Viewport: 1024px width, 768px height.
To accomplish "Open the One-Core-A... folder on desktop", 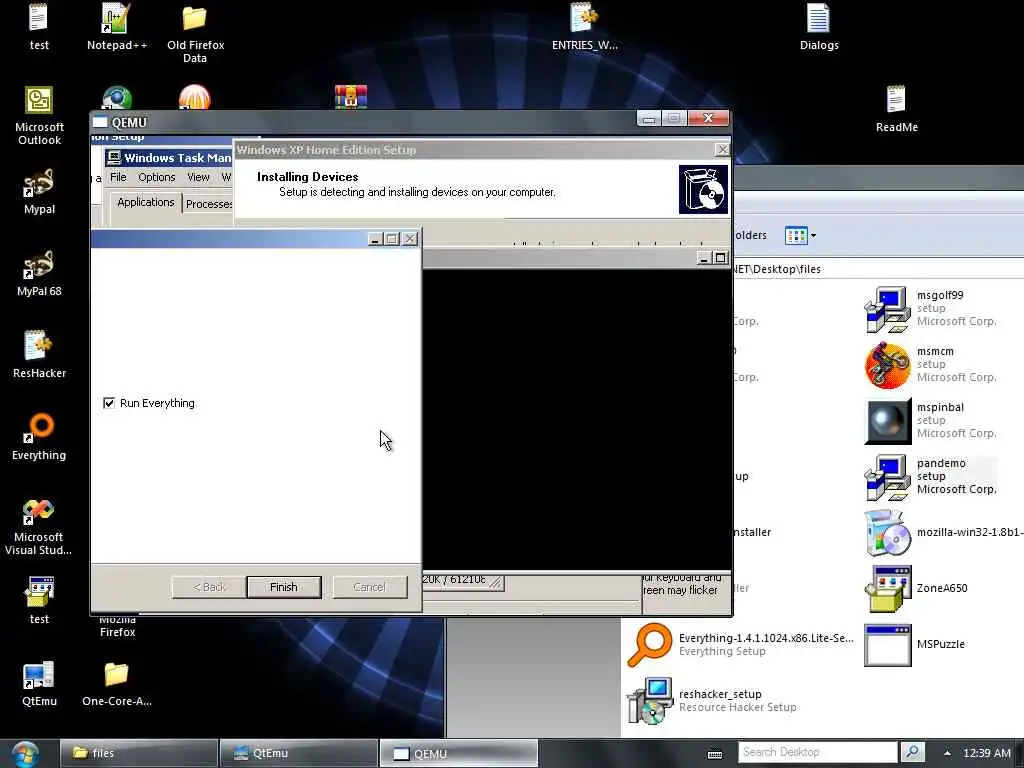I will coord(117,683).
